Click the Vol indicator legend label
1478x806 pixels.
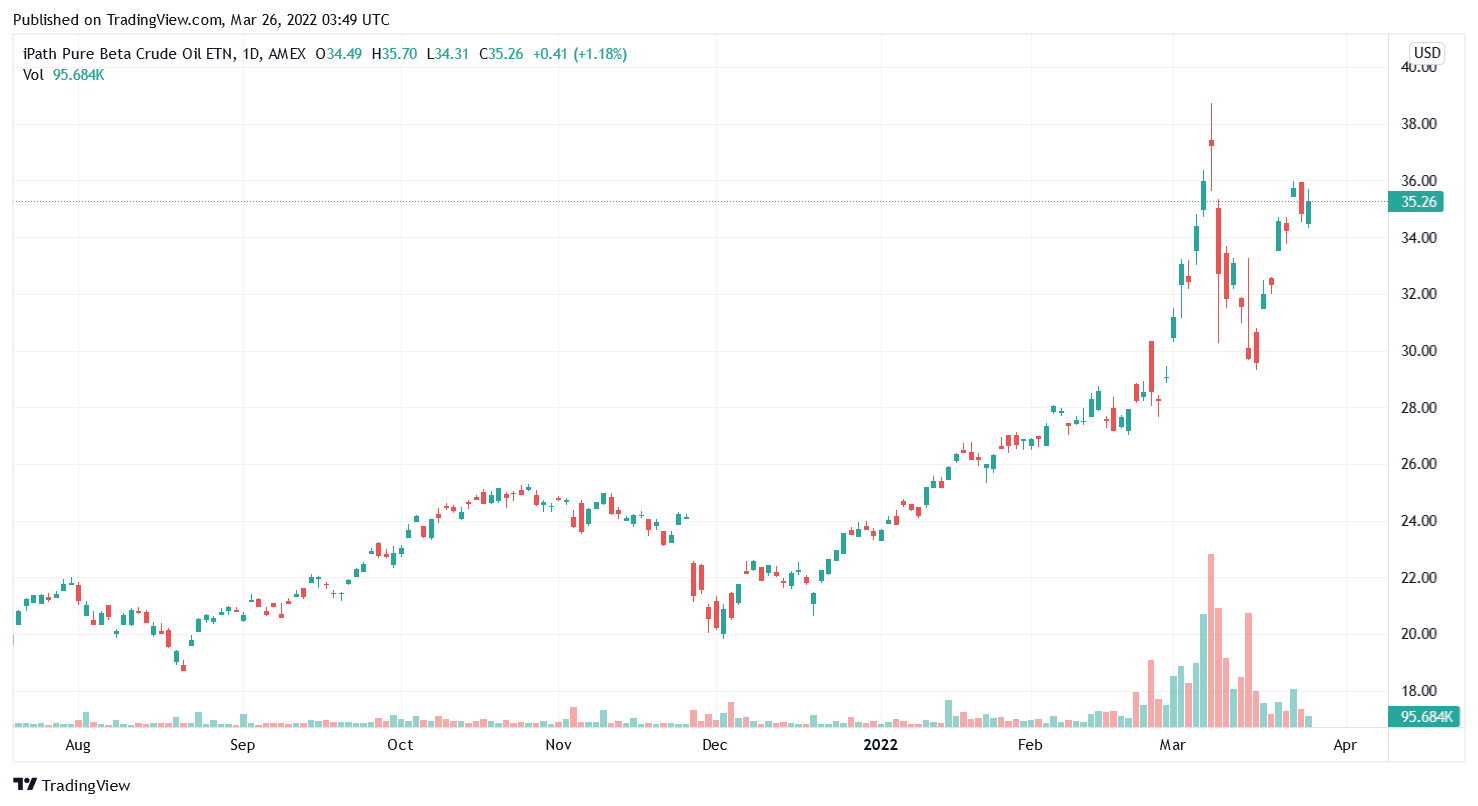tap(32, 74)
